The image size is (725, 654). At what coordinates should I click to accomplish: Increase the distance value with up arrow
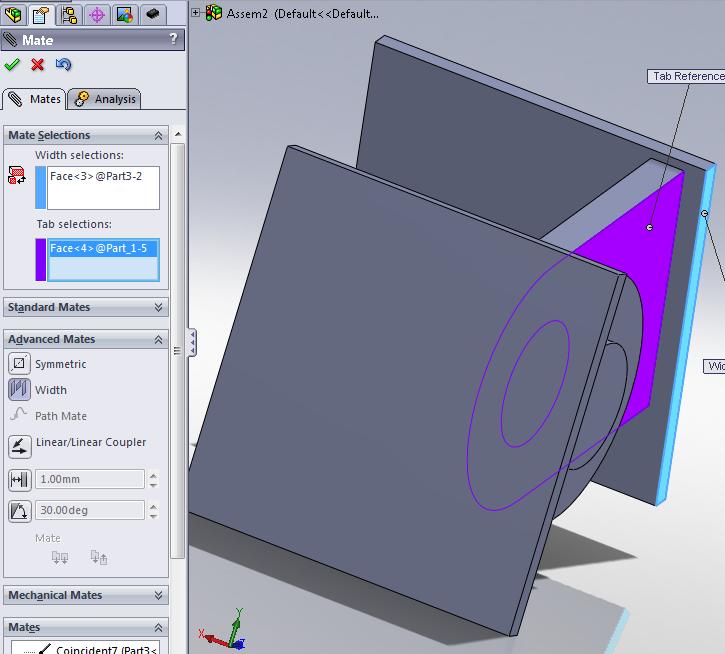153,475
